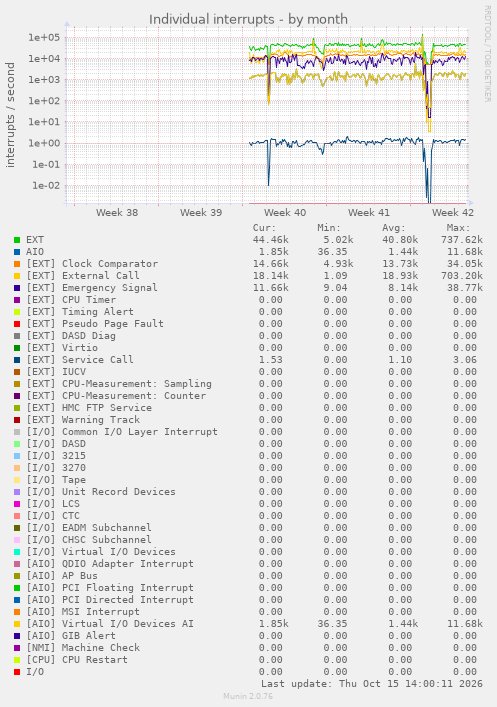Click the '[I/O] Tape' legend label
The width and height of the screenshot is (497, 707).
pos(56,480)
